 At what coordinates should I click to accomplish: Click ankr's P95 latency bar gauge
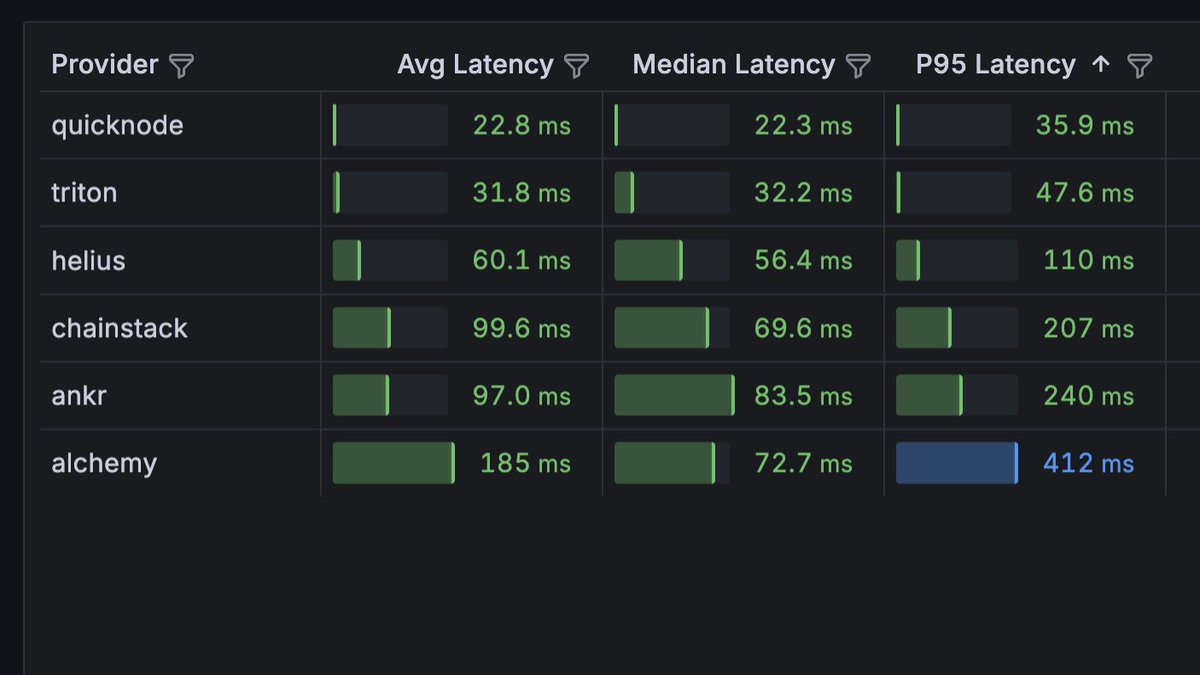pyautogui.click(x=957, y=395)
